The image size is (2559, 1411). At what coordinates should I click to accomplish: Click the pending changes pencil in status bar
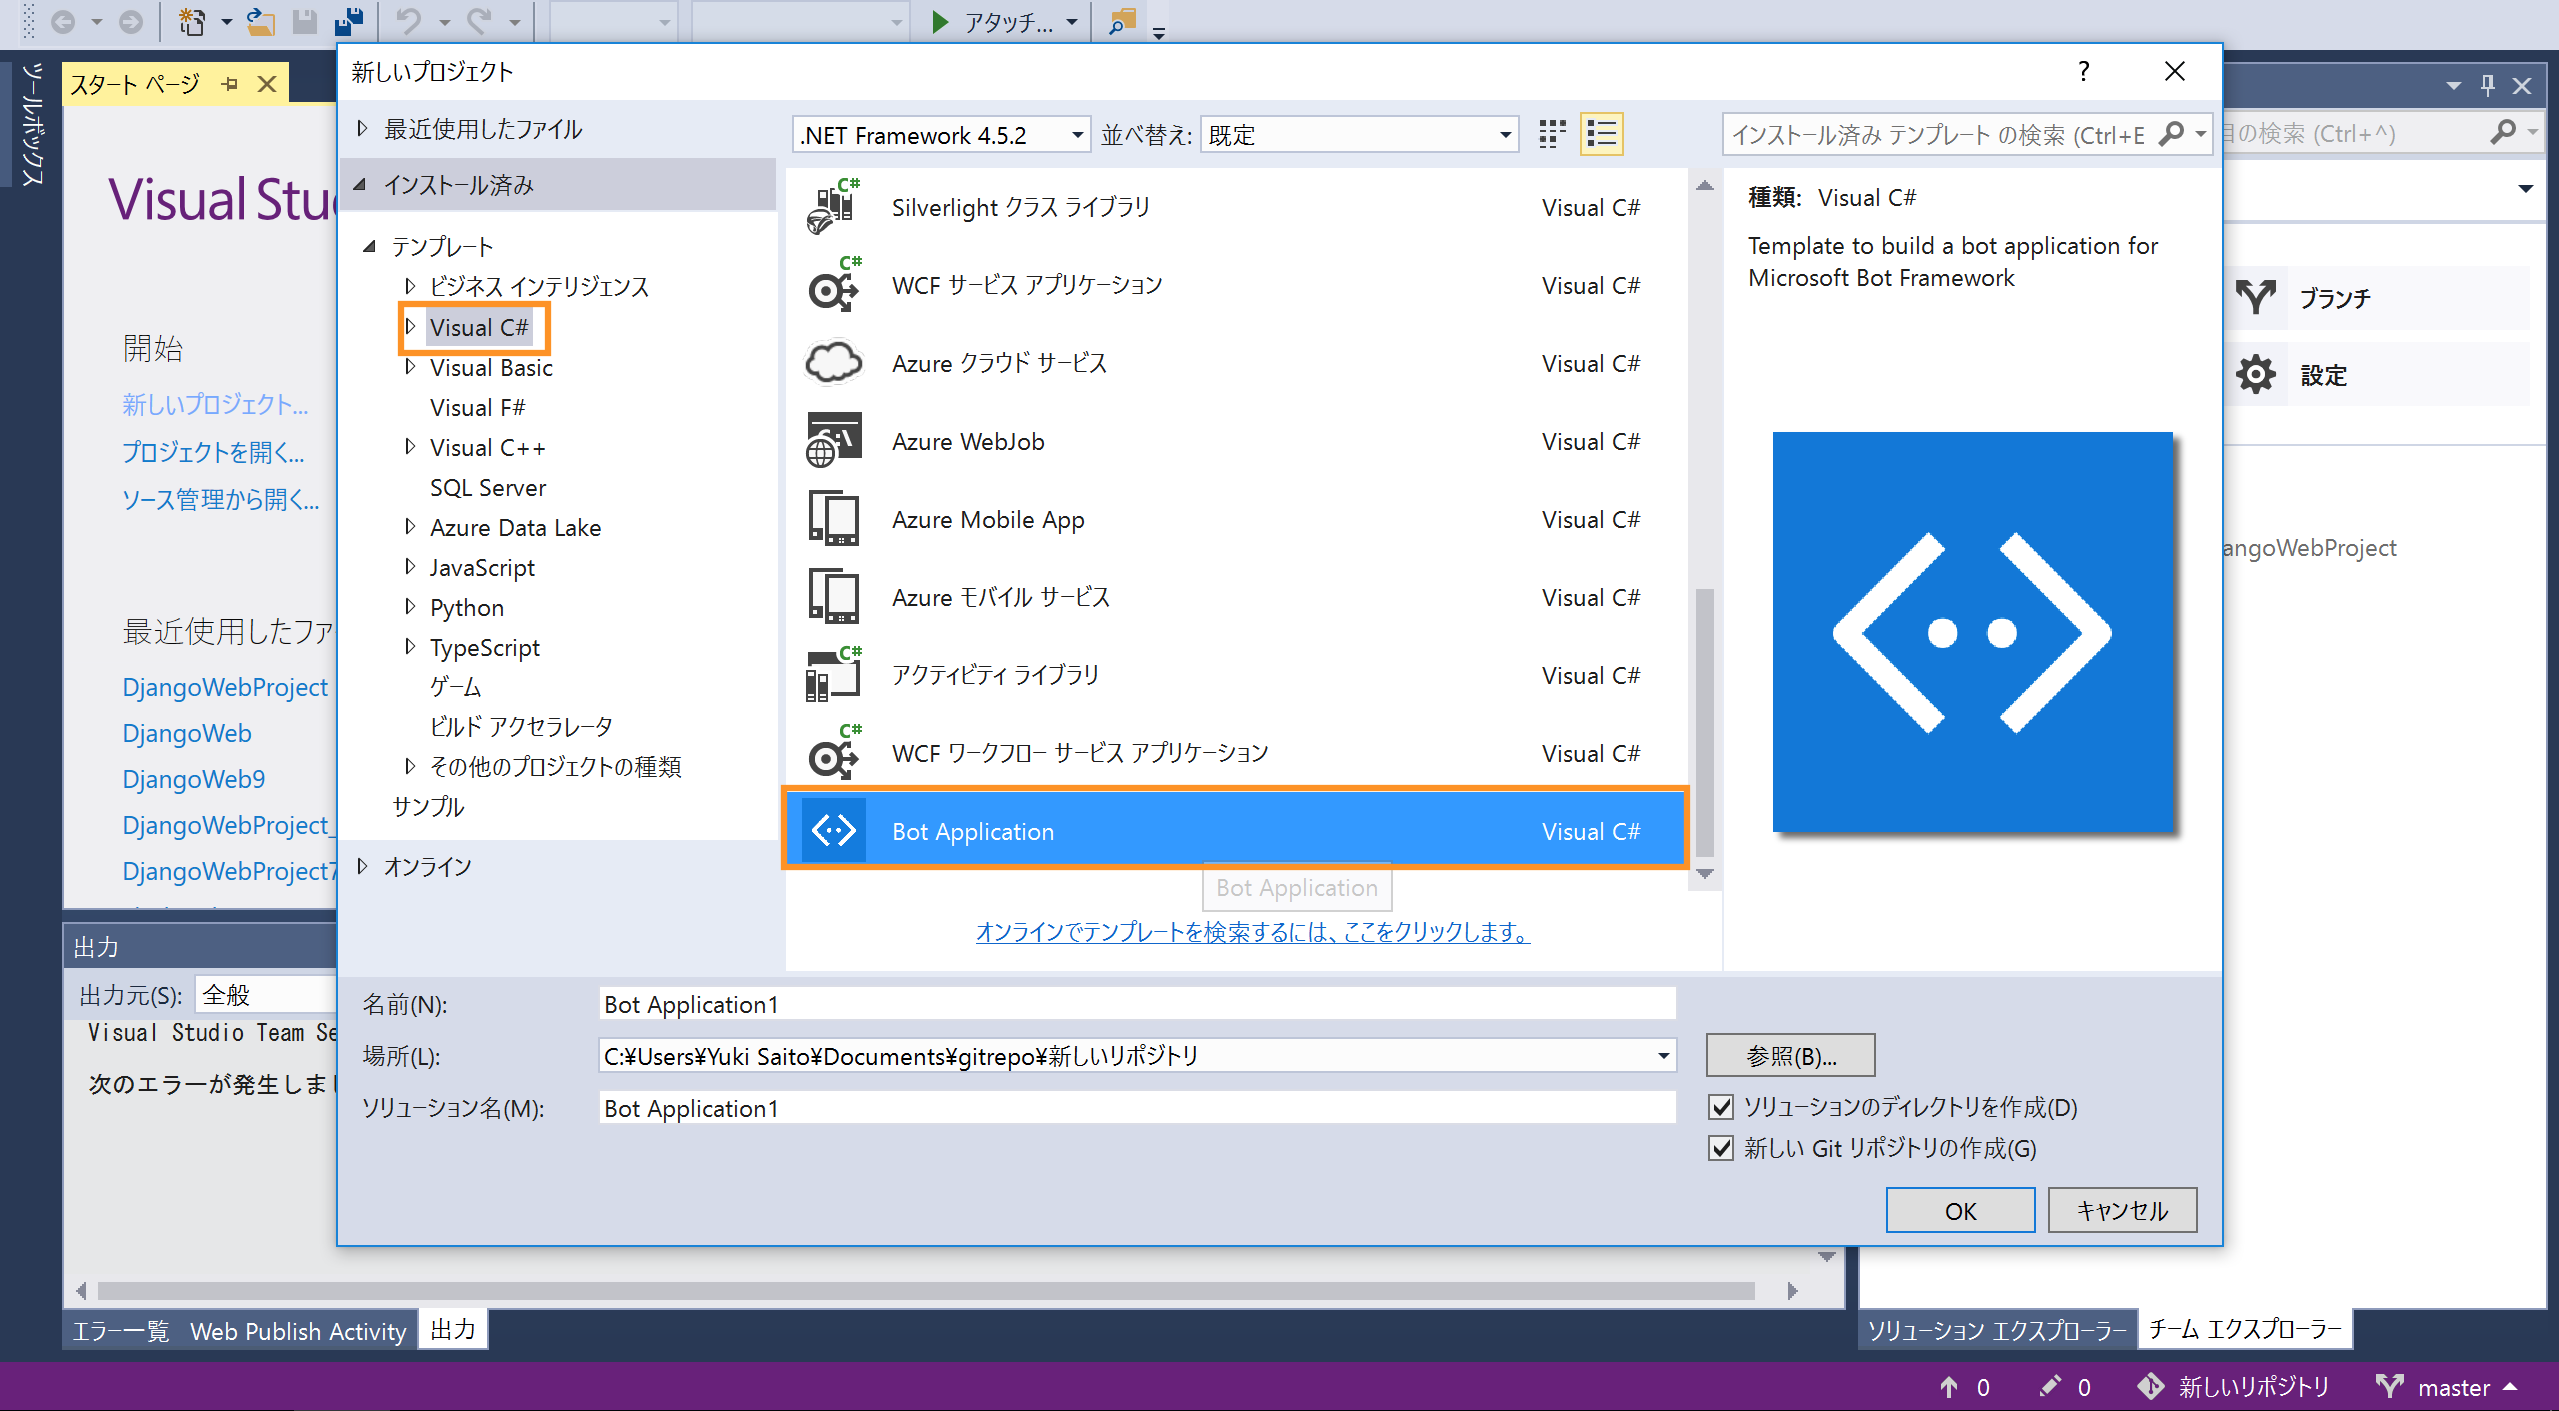2050,1386
